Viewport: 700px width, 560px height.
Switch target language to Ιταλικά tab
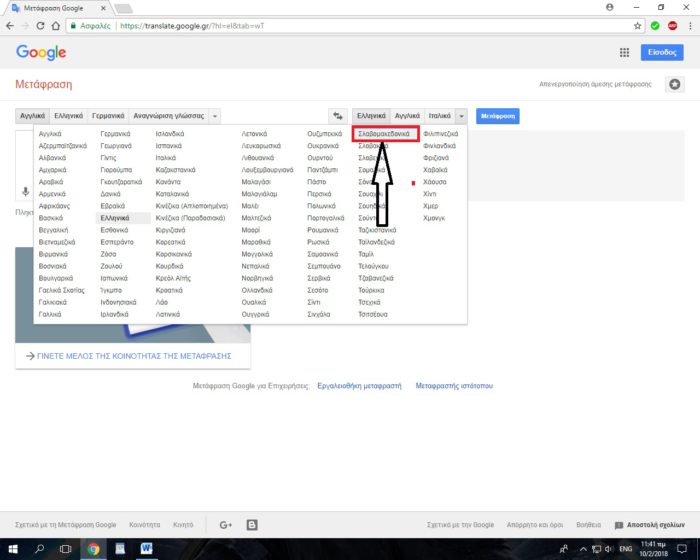click(439, 116)
